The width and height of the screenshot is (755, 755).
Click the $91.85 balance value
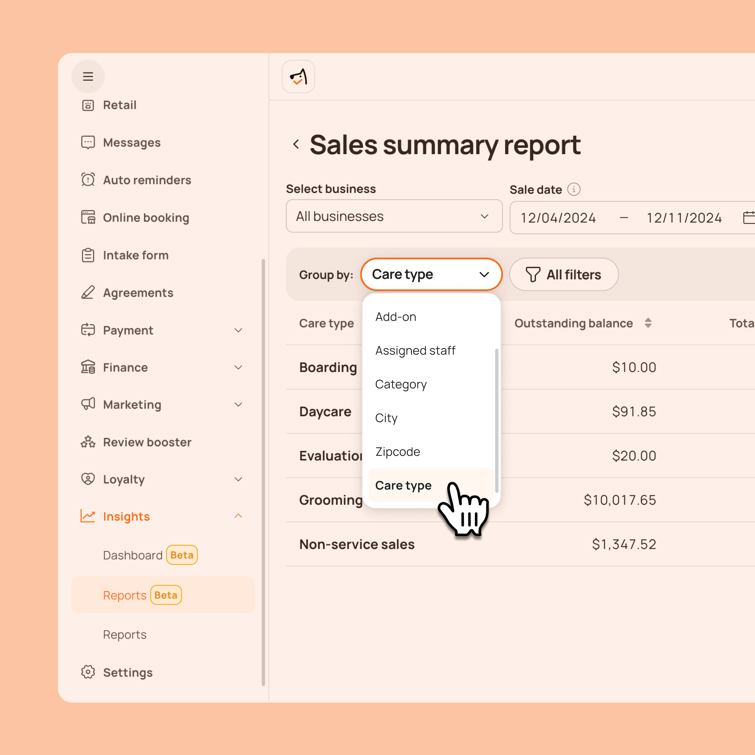click(x=634, y=412)
